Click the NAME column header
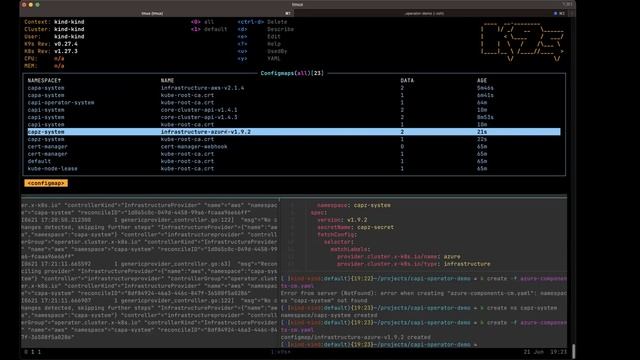Screen dimensions: 640x360 (167, 80)
